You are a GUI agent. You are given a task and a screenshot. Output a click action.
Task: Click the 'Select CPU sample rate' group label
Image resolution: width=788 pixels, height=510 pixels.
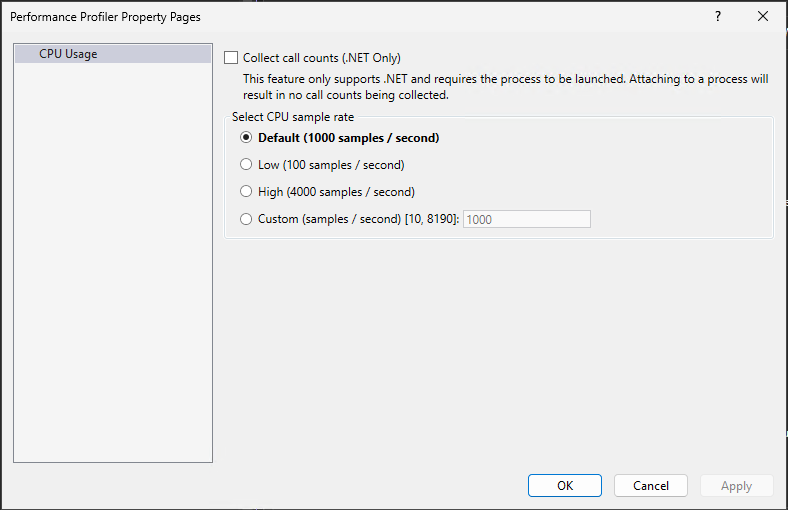pyautogui.click(x=292, y=117)
